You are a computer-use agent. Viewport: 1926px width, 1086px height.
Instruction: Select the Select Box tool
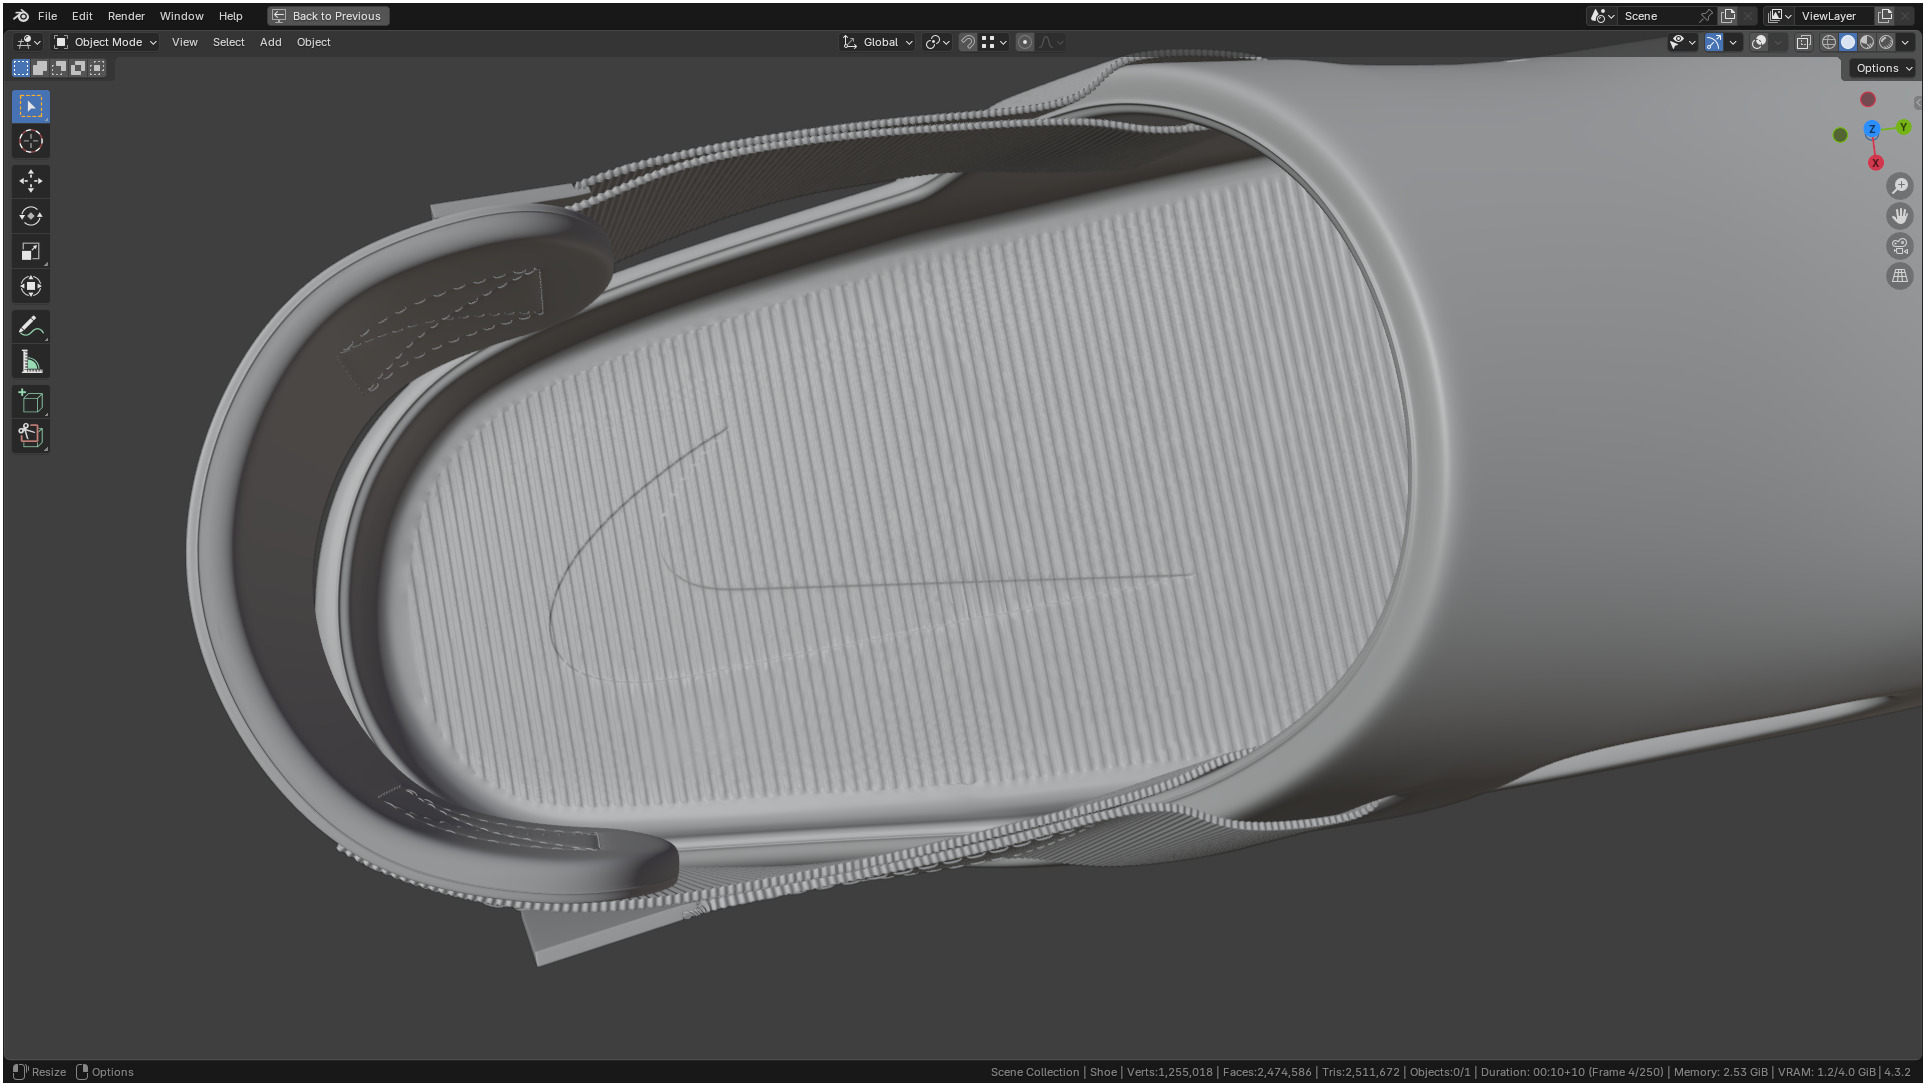[x=31, y=106]
